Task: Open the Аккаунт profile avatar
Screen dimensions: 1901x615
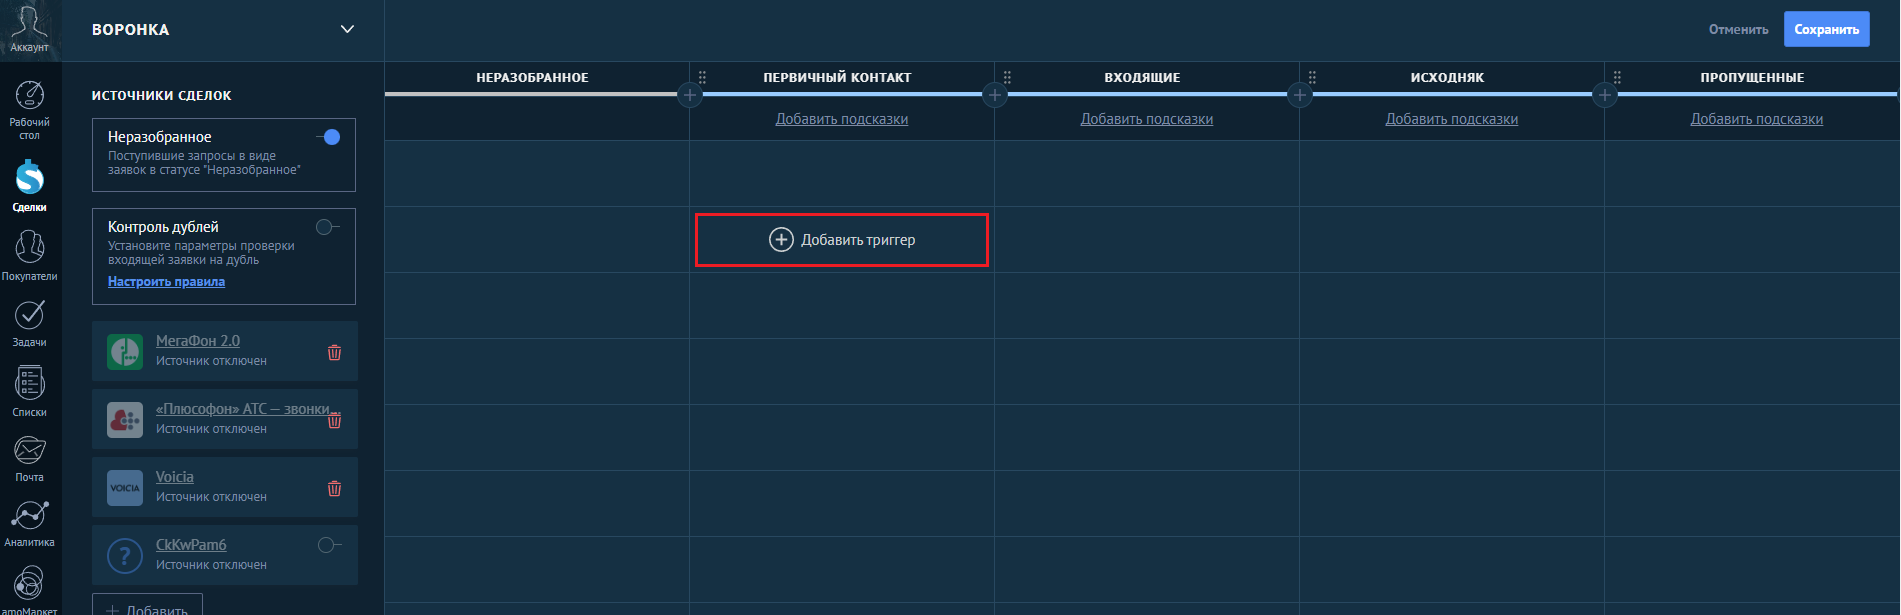Action: pos(29,22)
